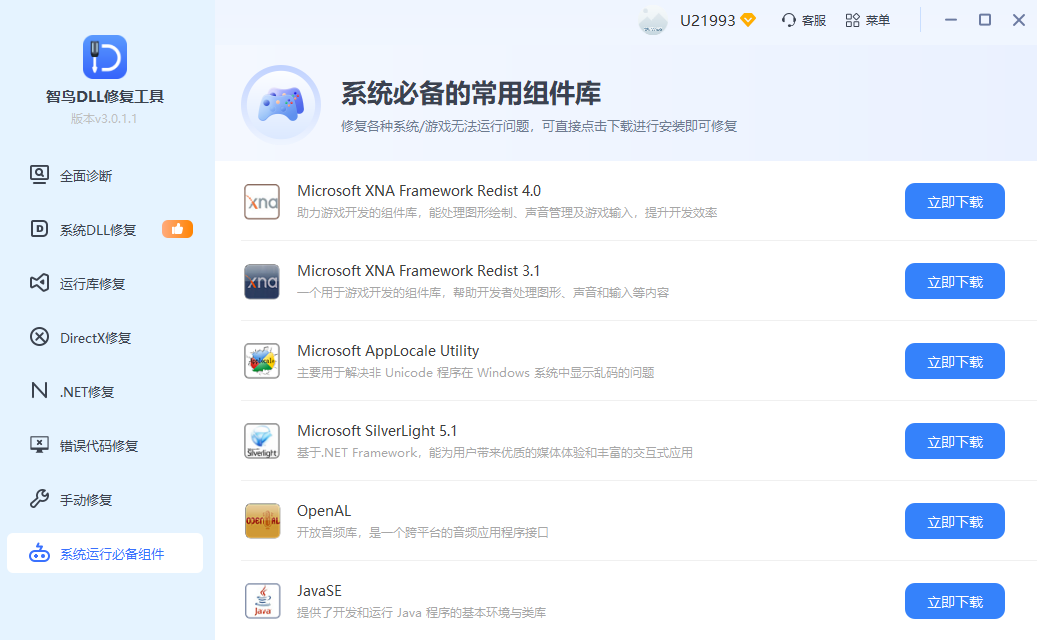Click the DirectX修复 X circle icon
The height and width of the screenshot is (640, 1037).
coord(39,337)
